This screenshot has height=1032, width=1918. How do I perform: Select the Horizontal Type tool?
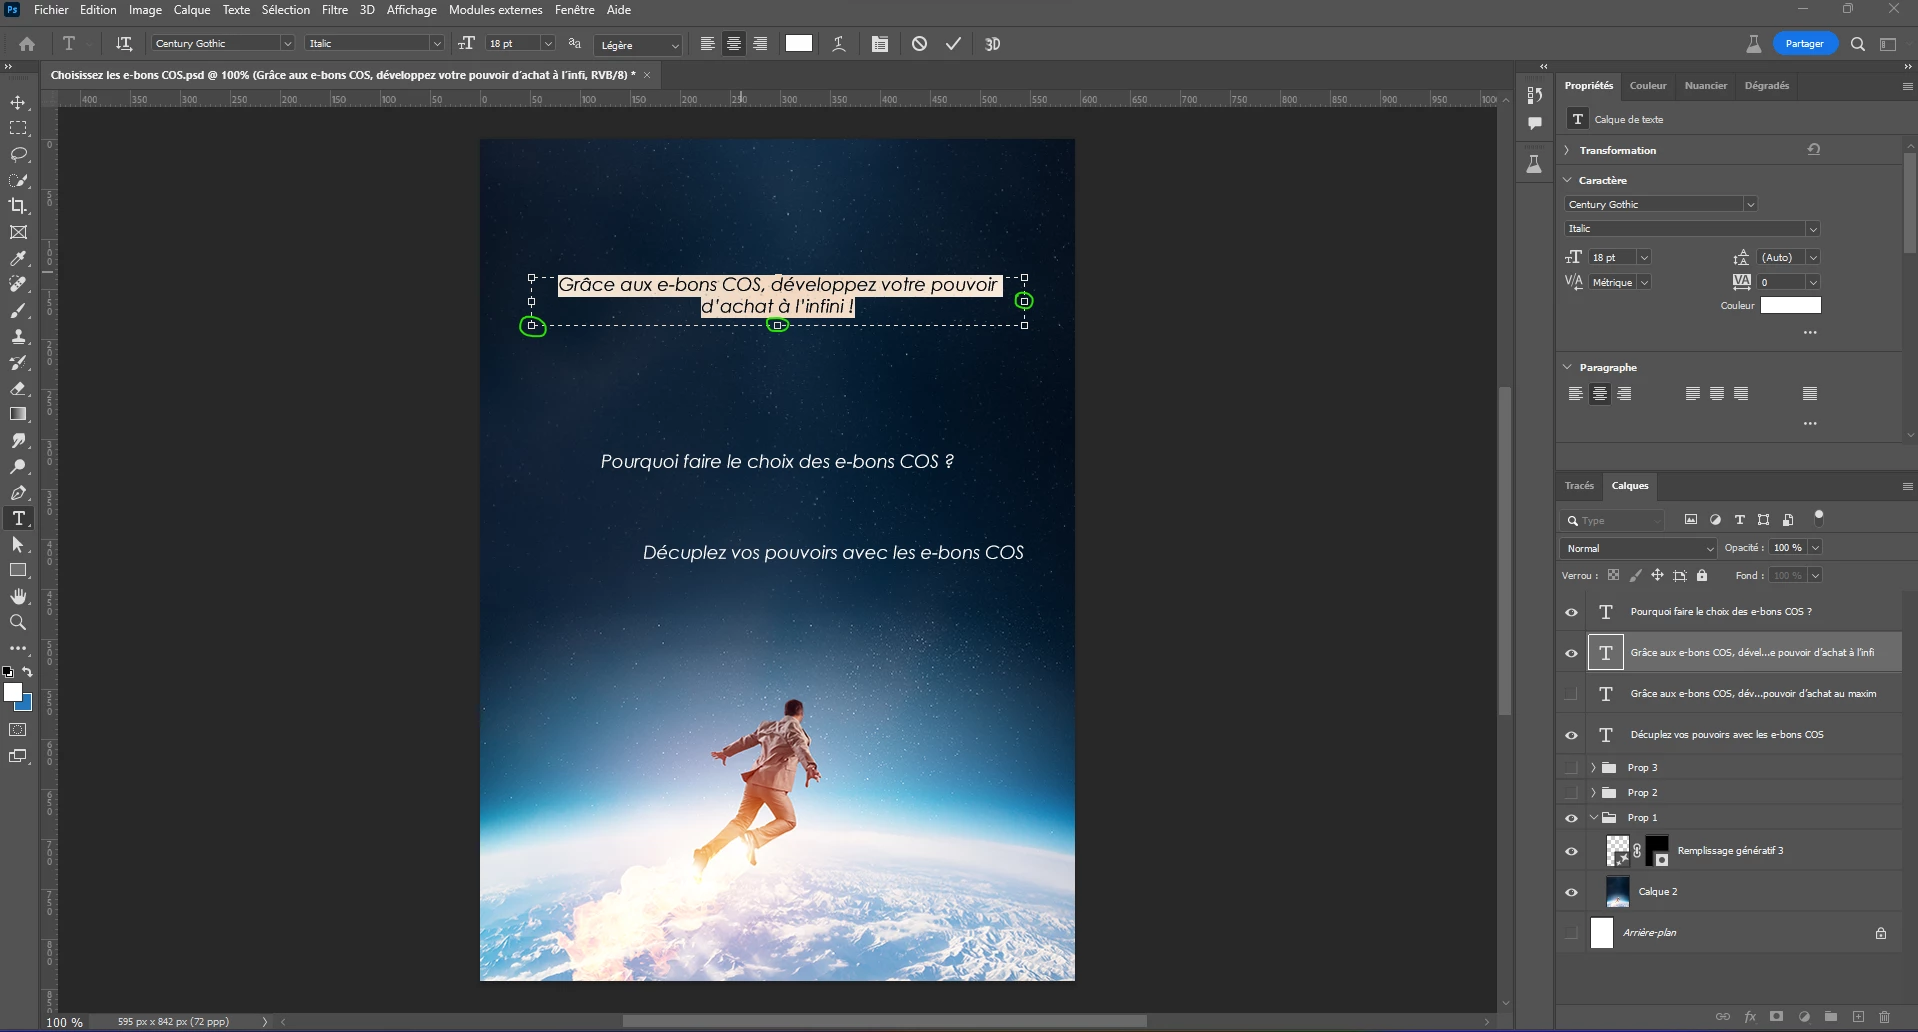[x=18, y=518]
